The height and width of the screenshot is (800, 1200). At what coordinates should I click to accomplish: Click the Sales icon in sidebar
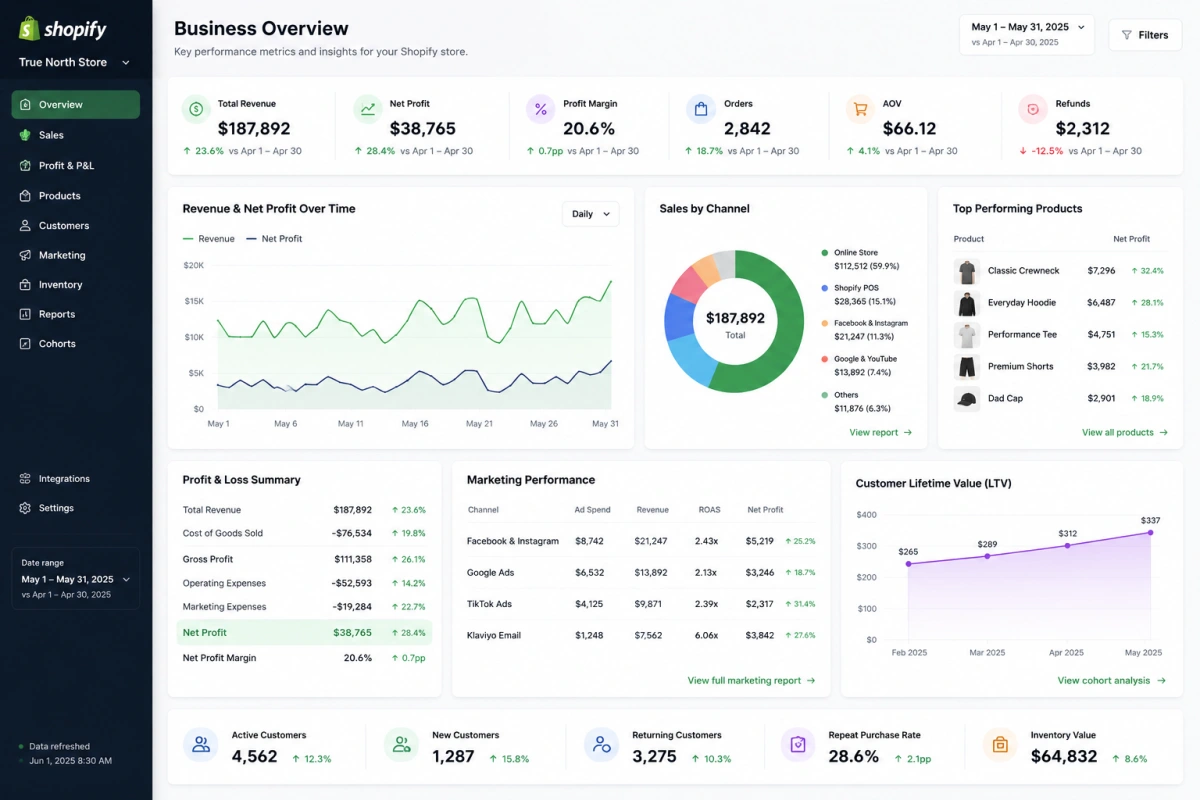[x=25, y=135]
